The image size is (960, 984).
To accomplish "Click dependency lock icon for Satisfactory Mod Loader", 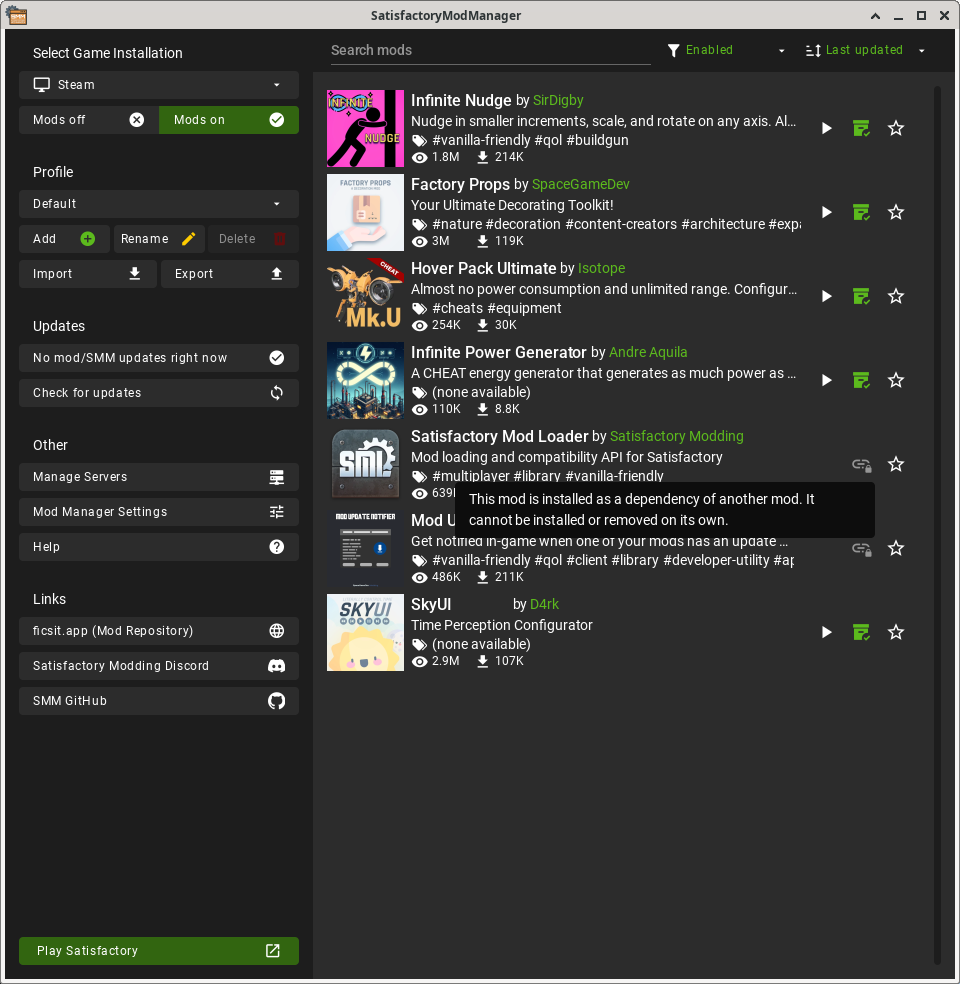I will pyautogui.click(x=861, y=465).
